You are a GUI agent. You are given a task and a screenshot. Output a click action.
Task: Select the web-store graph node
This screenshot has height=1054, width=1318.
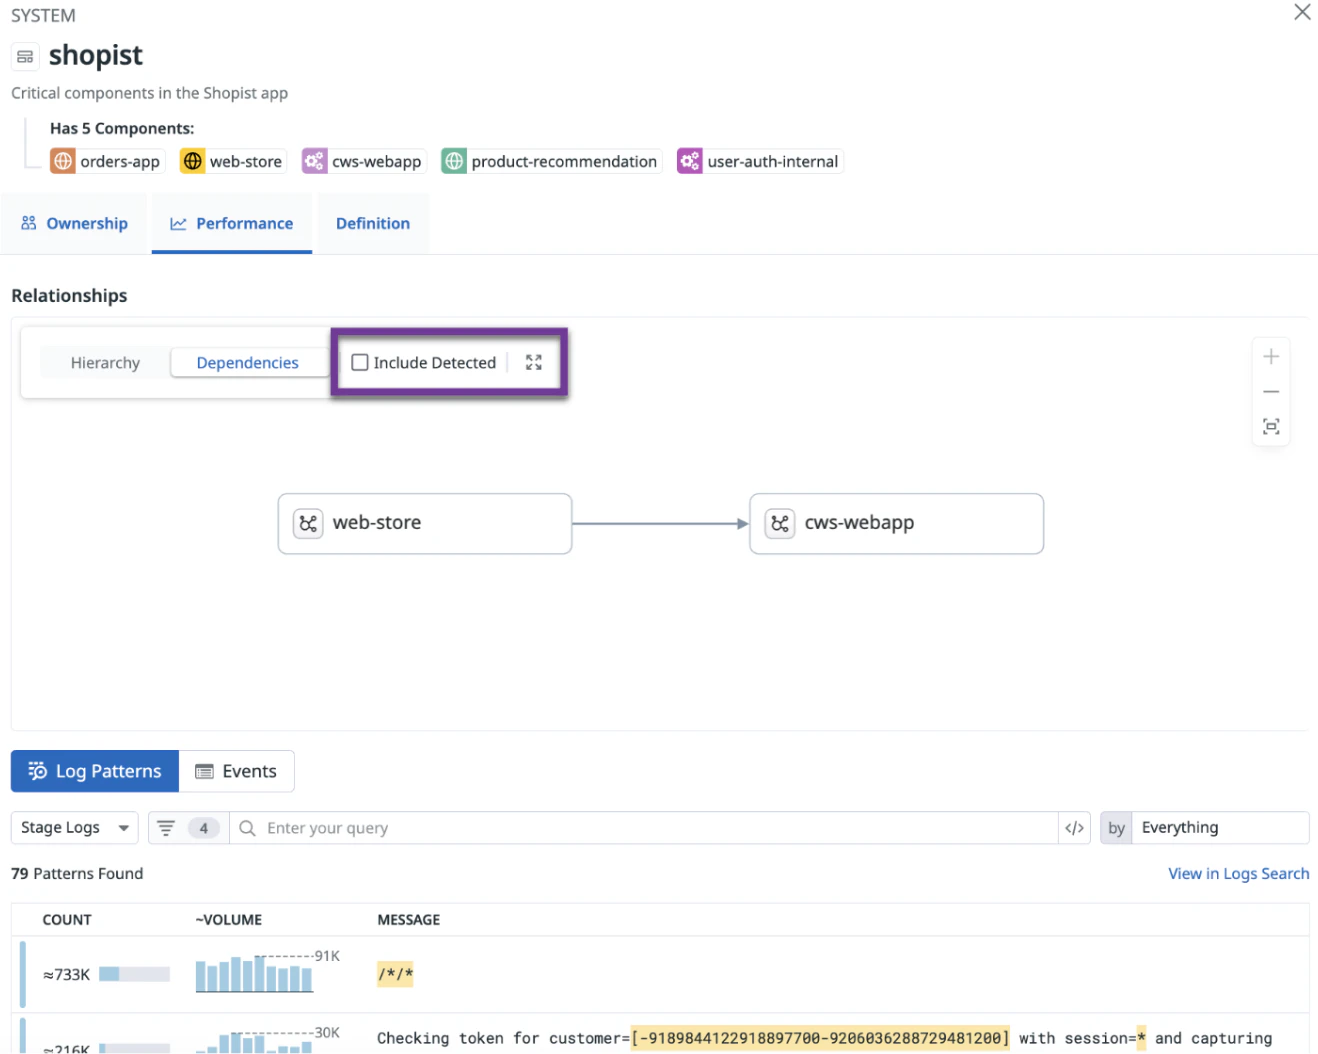(x=425, y=523)
